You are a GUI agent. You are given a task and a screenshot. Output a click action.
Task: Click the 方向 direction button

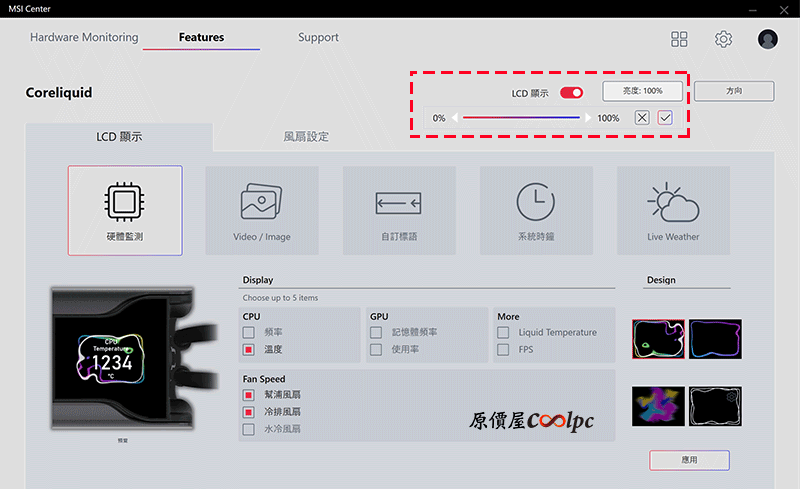point(734,91)
